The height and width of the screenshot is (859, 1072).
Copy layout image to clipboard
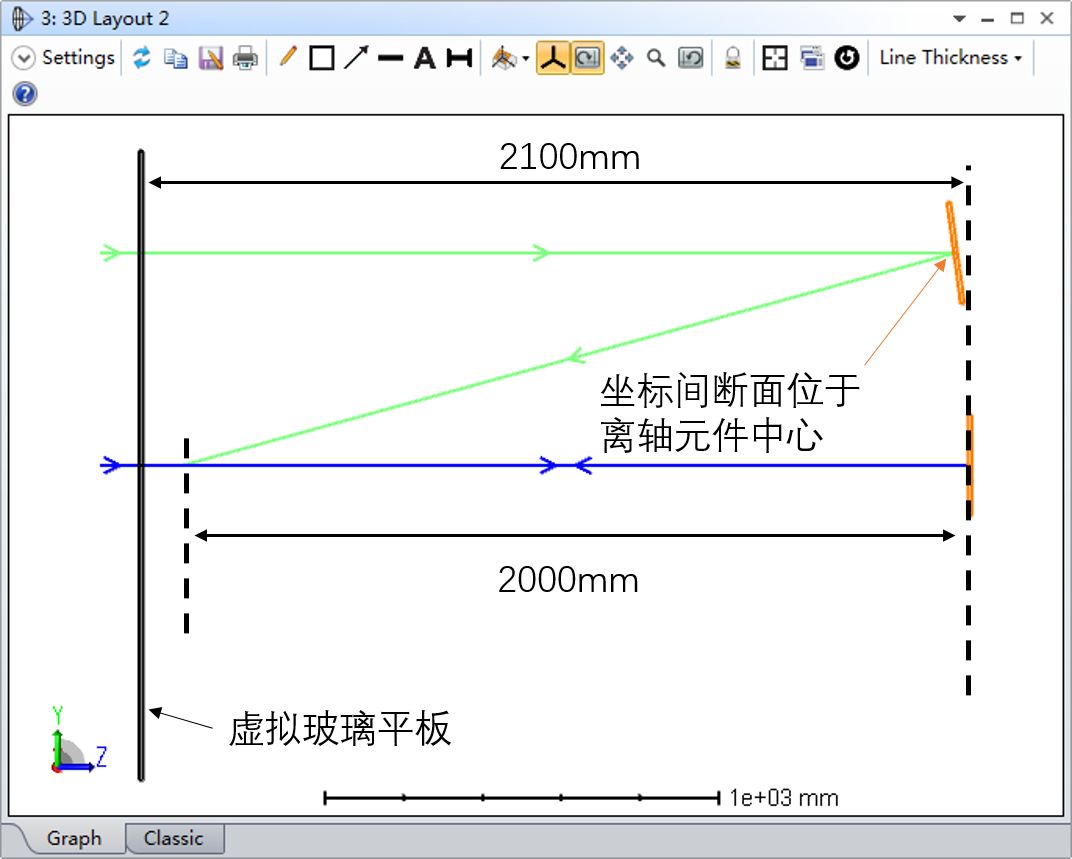[x=176, y=58]
